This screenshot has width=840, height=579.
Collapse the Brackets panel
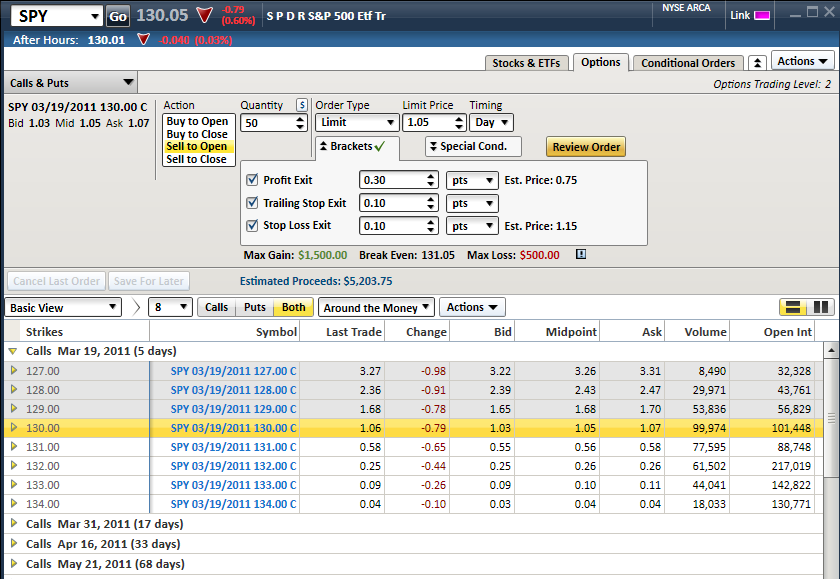[357, 146]
